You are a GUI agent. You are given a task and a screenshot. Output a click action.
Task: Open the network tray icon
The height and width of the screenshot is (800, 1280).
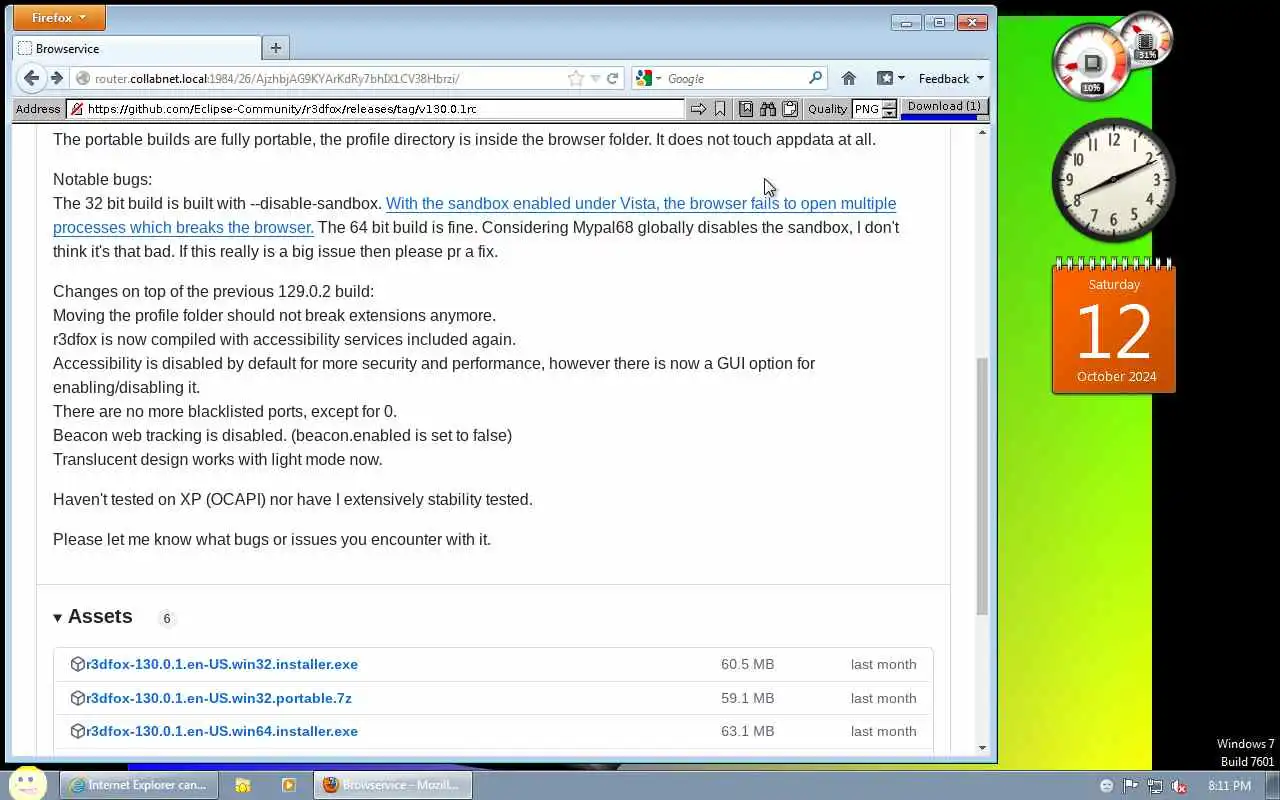(1155, 786)
